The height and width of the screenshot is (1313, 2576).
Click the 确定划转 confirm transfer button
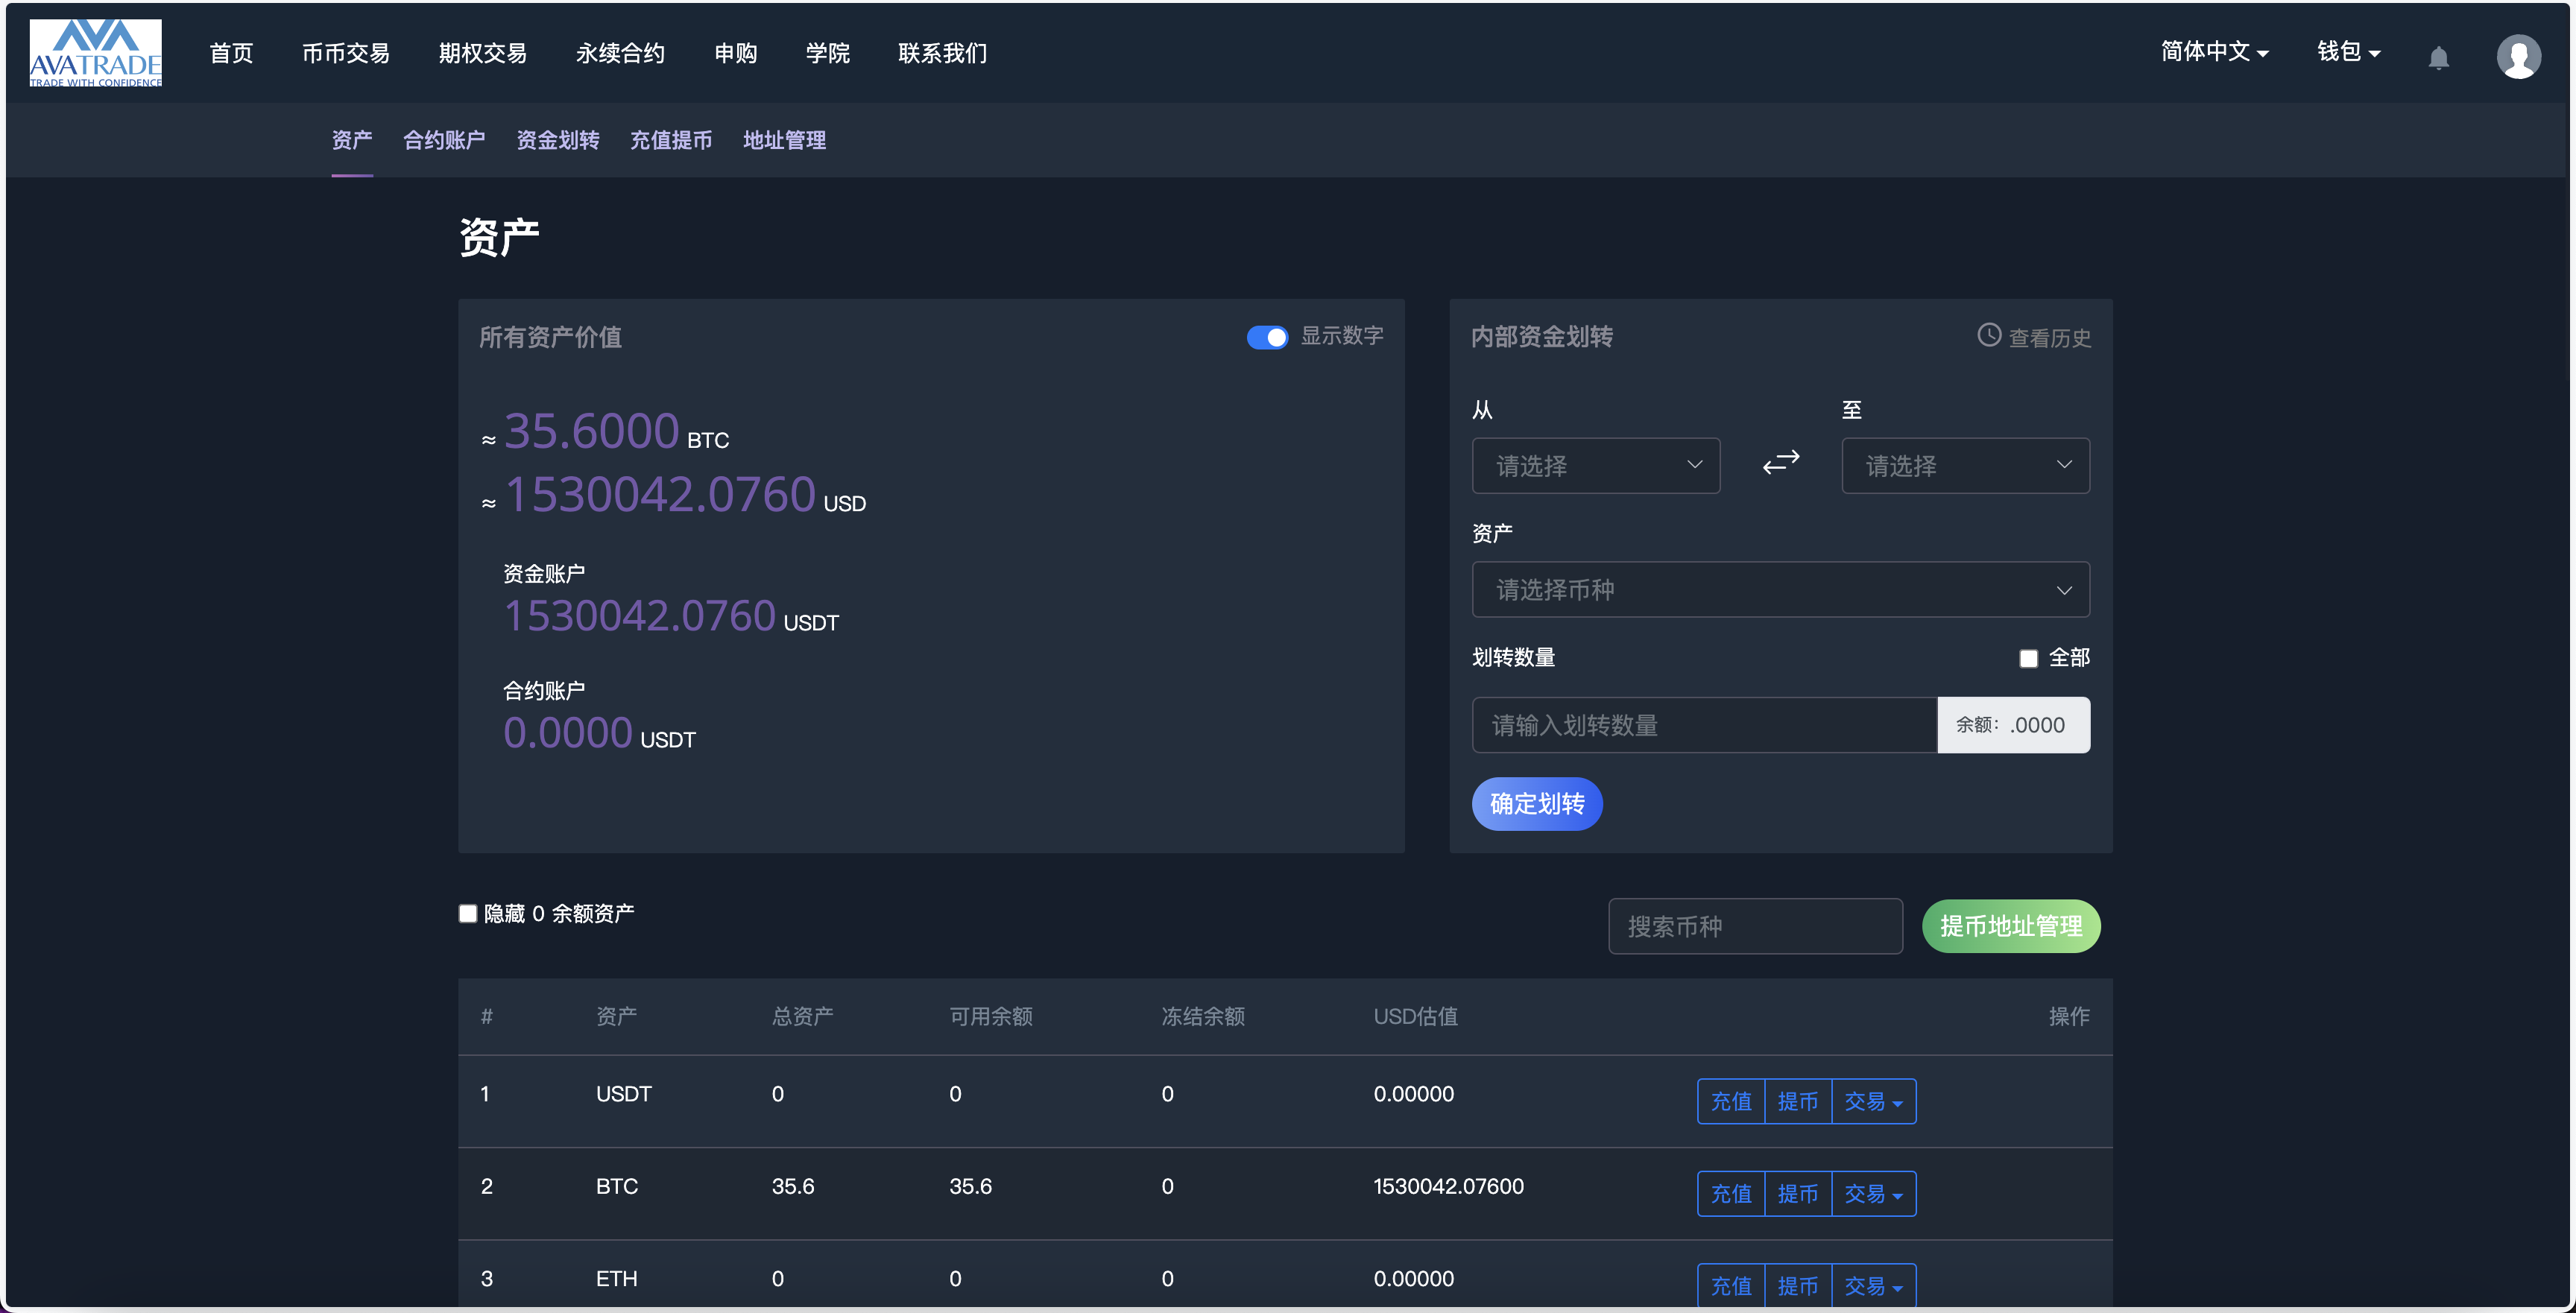pos(1536,804)
